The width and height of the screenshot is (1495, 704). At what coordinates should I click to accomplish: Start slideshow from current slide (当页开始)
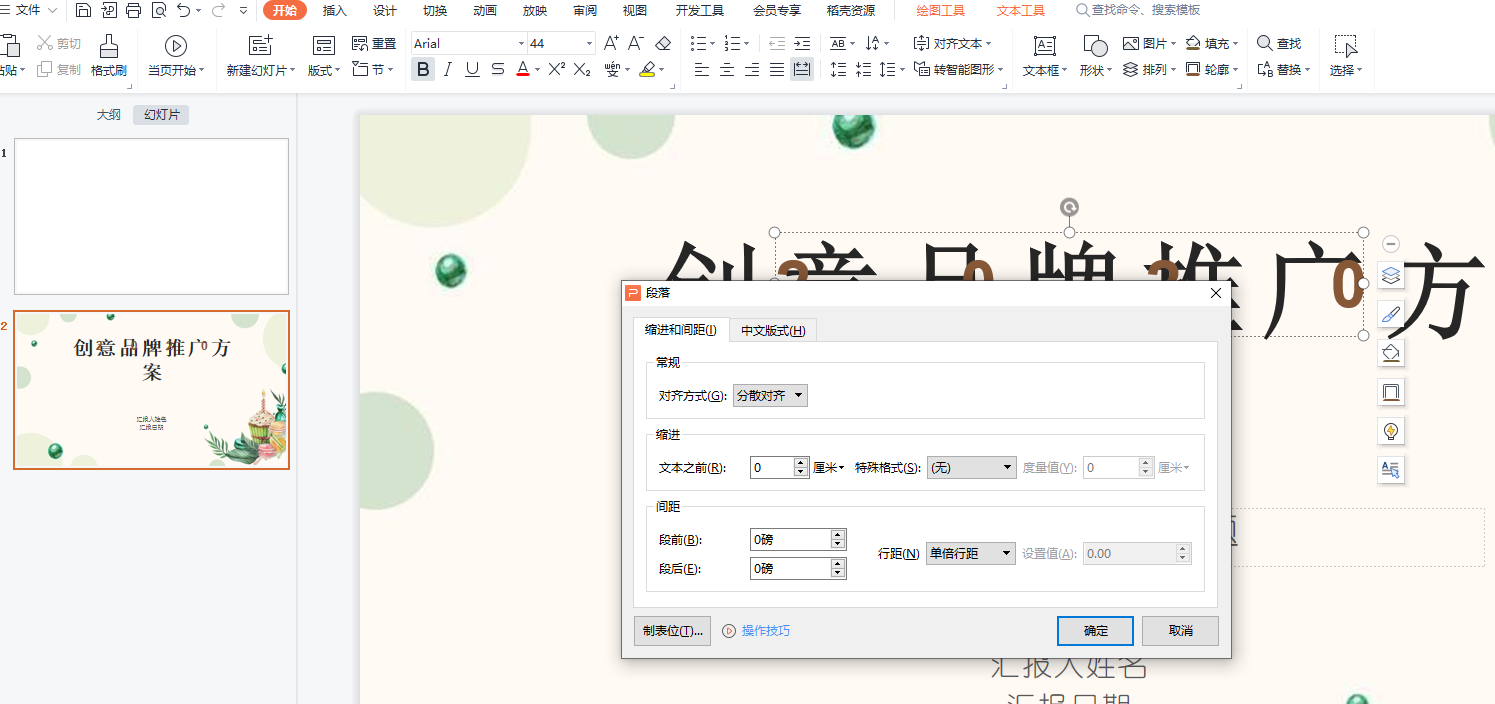click(176, 56)
